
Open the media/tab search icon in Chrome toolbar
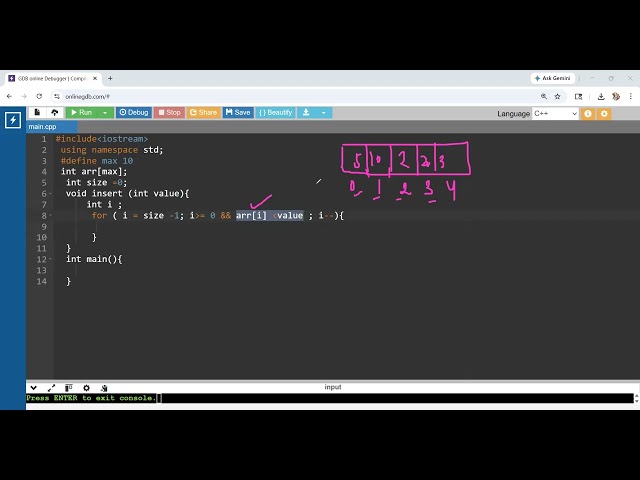578,97
